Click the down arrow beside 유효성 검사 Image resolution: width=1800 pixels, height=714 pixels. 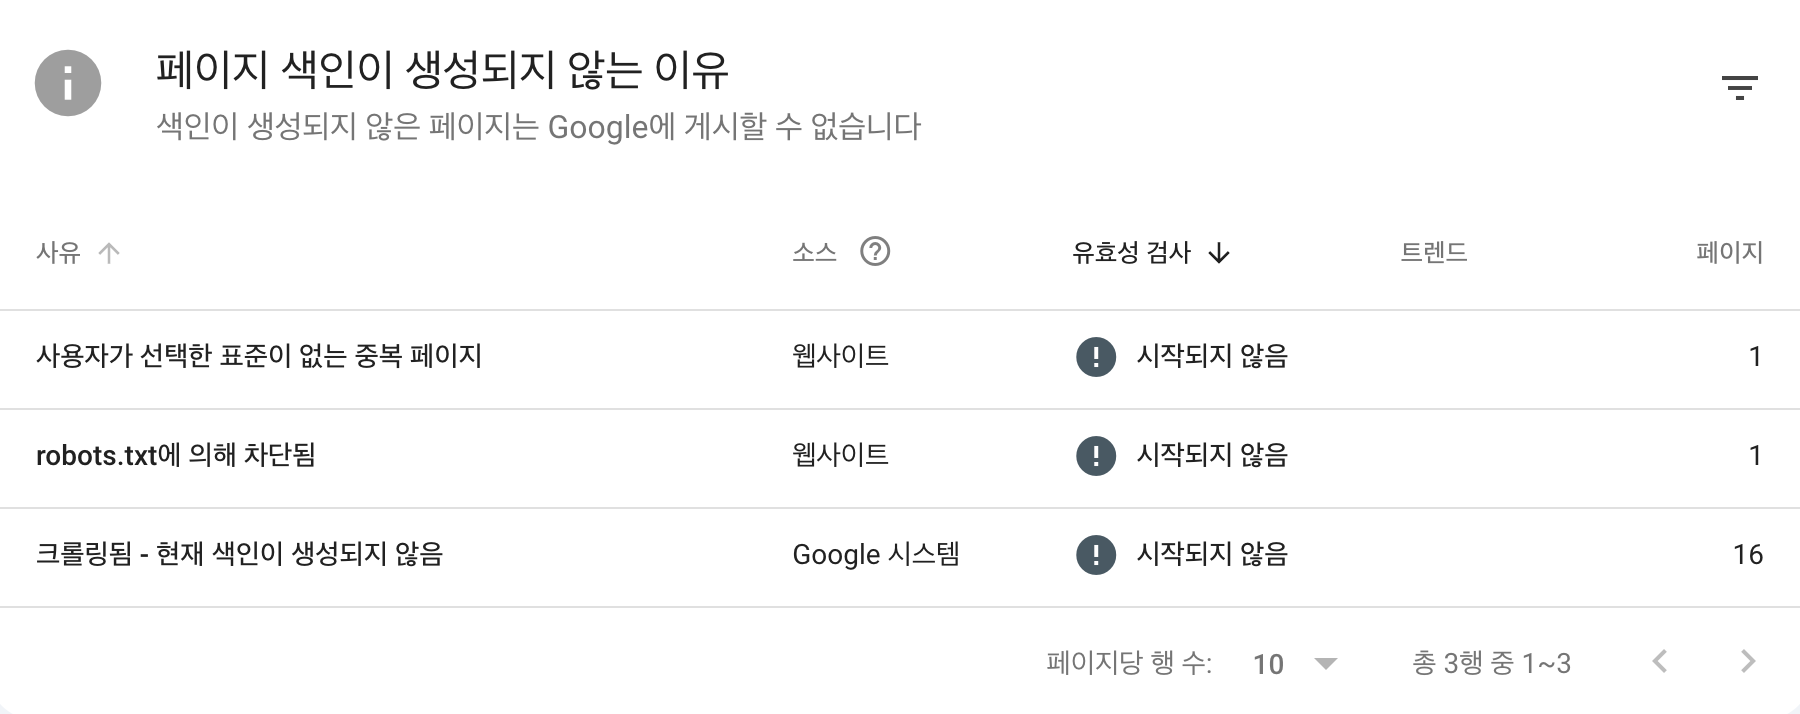pyautogui.click(x=1219, y=254)
